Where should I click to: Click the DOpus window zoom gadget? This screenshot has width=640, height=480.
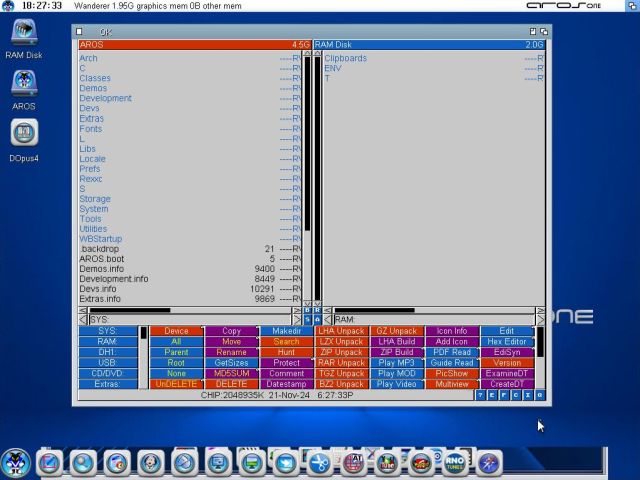[533, 31]
